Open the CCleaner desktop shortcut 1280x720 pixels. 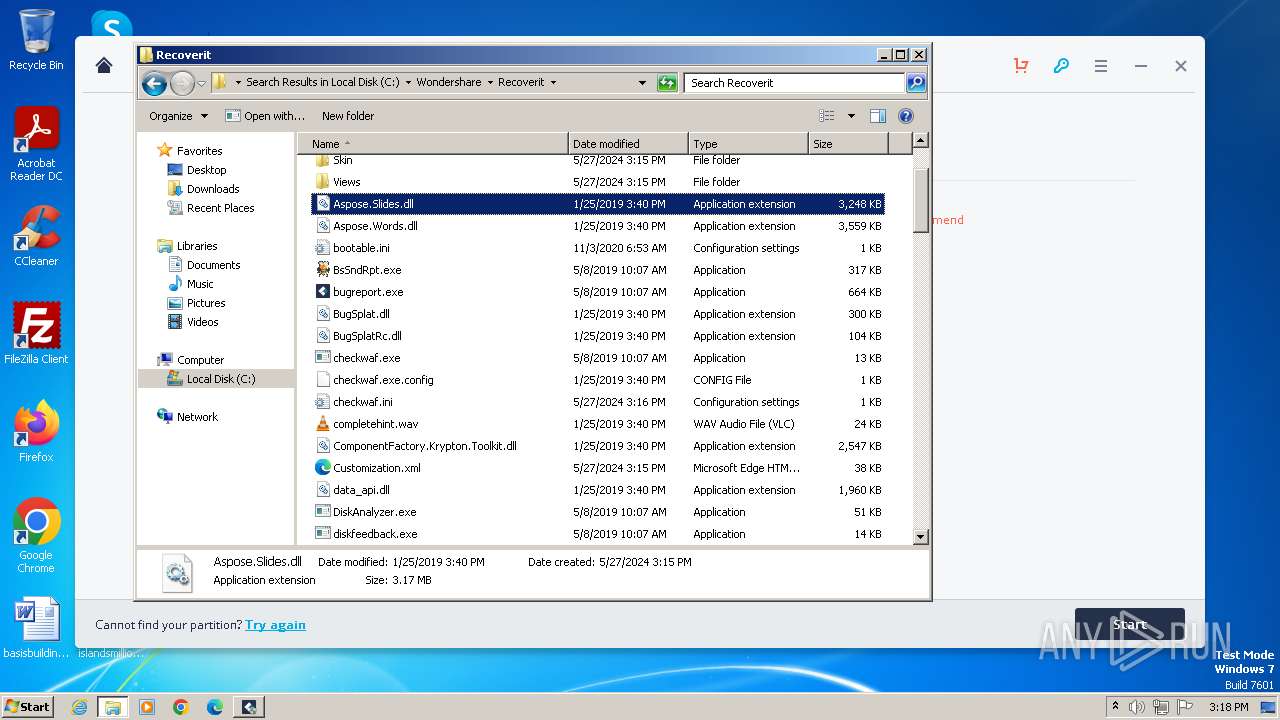36,236
